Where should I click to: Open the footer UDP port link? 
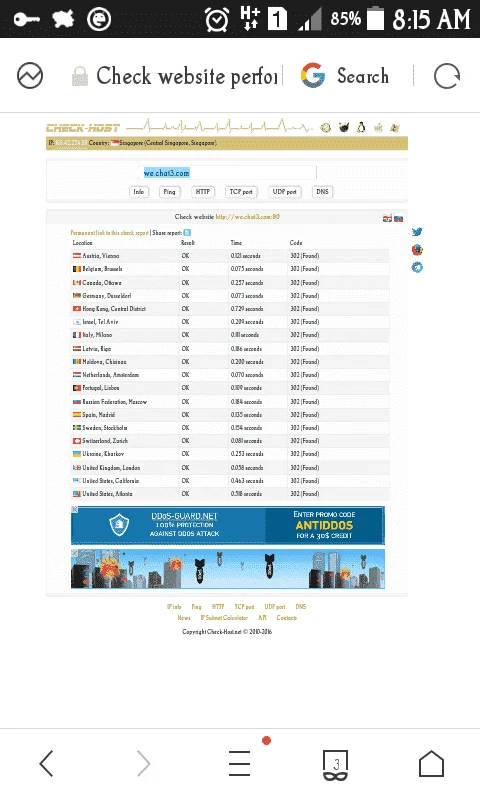[274, 607]
